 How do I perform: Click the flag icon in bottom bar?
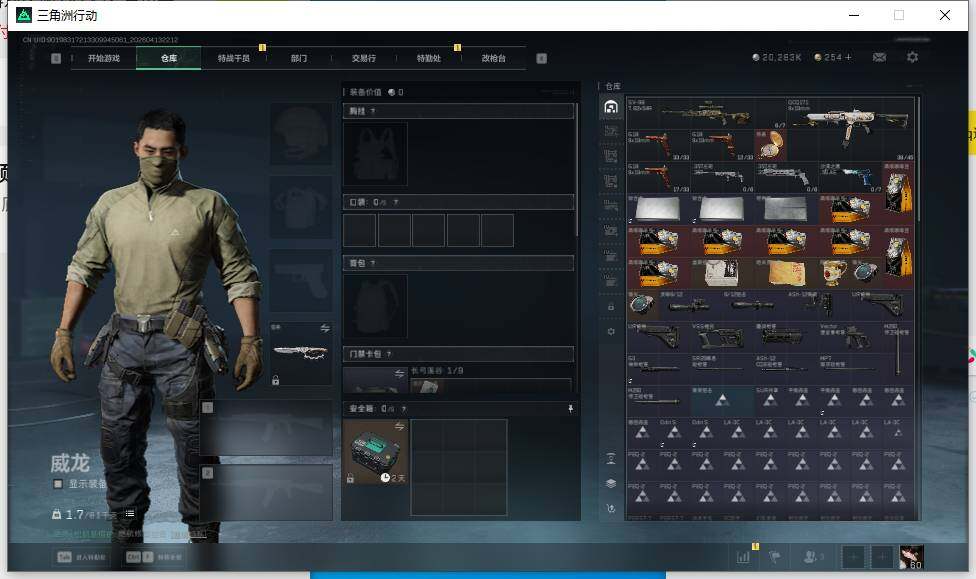coord(774,557)
